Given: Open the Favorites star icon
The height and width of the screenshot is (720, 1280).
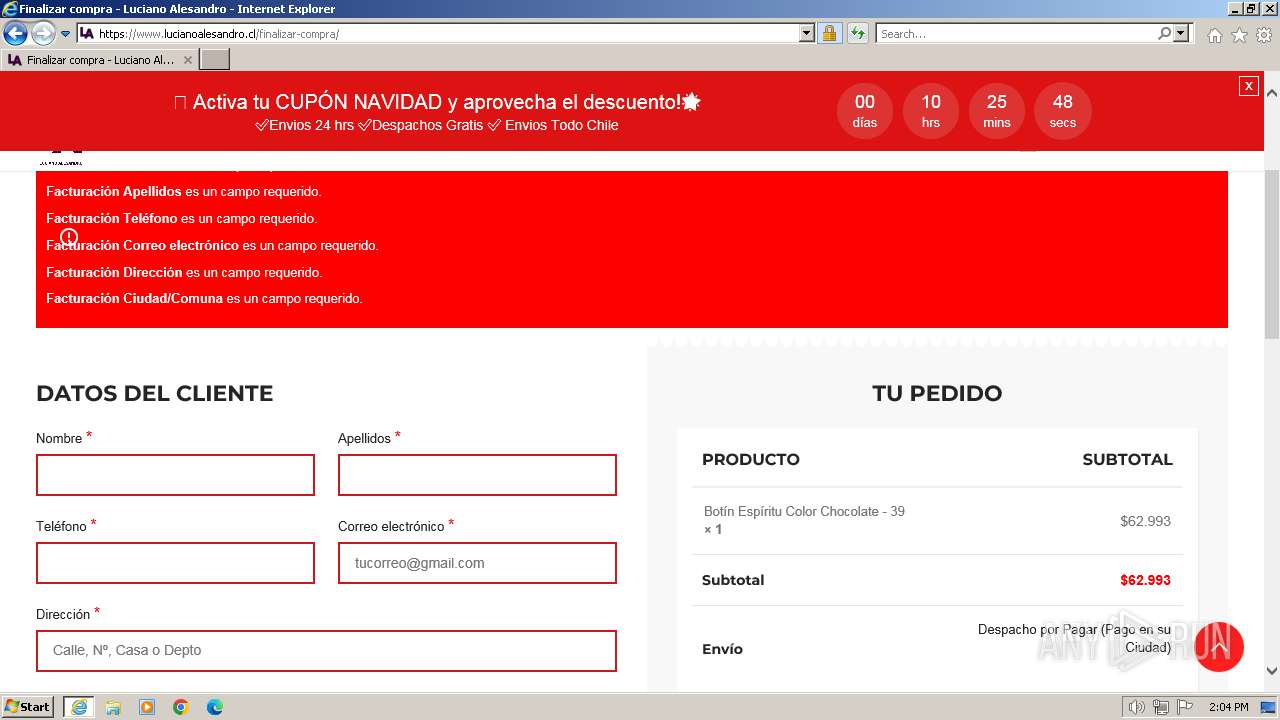Looking at the screenshot, I should point(1239,35).
